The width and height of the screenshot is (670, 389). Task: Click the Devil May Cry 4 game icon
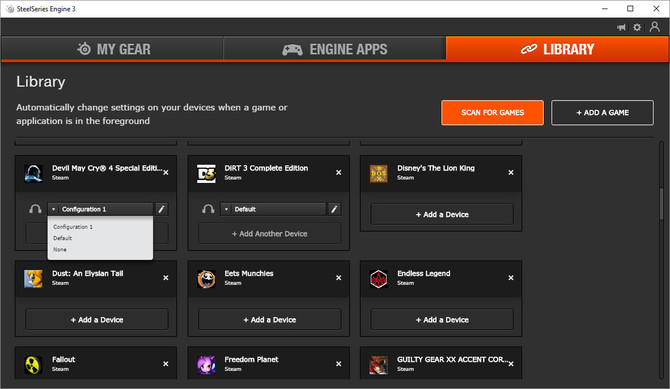coord(33,173)
